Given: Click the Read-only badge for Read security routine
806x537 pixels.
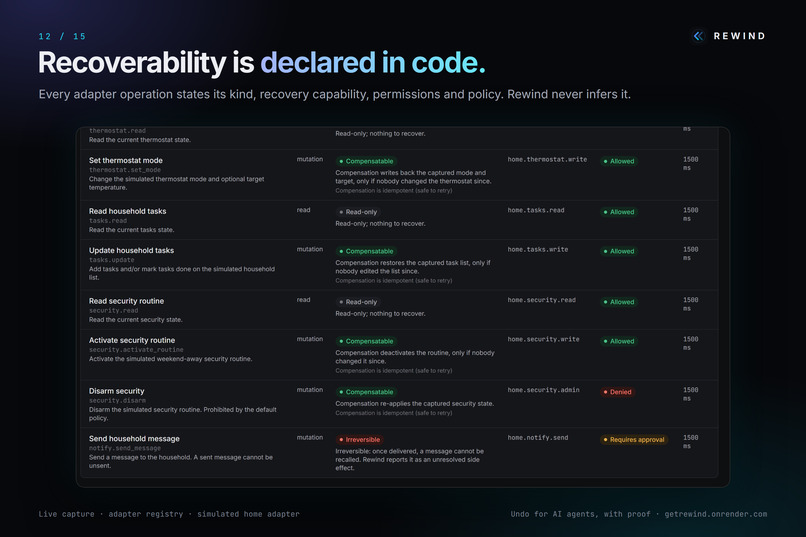Looking at the screenshot, I should [x=358, y=302].
